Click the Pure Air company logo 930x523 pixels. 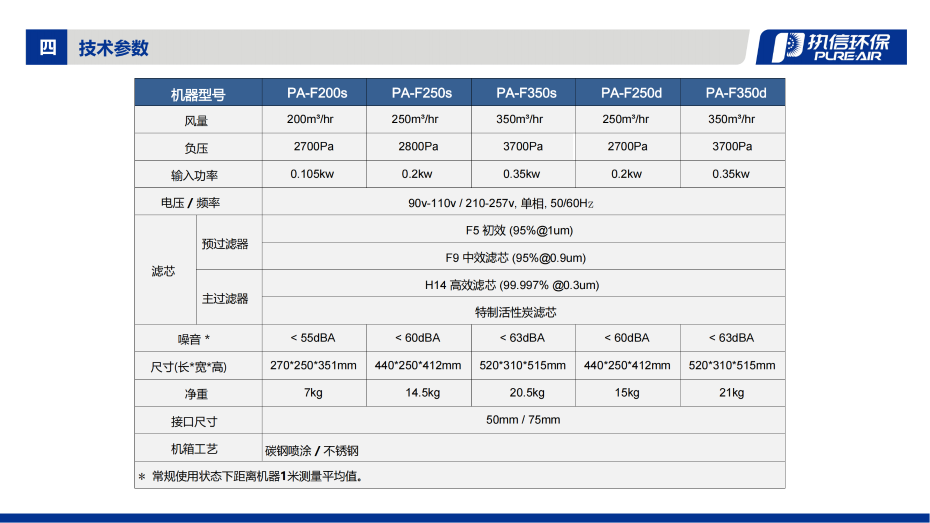click(x=832, y=47)
